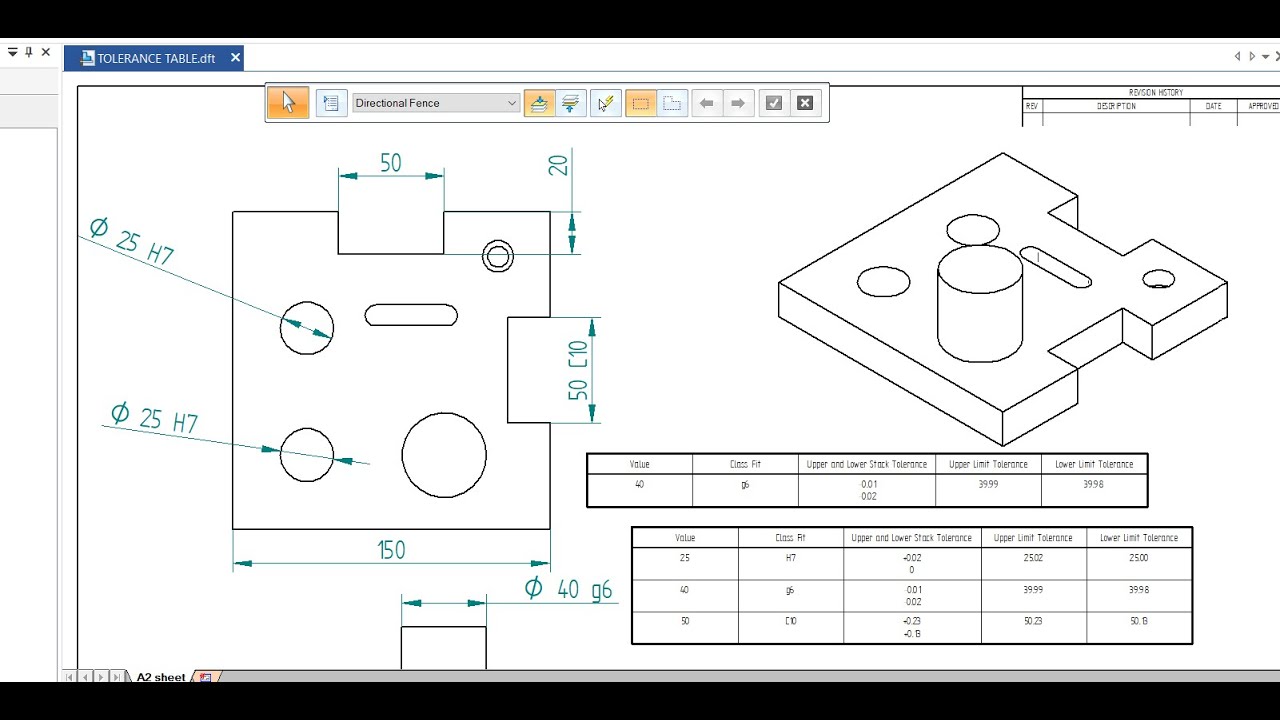Toggle the bottom-up layer selection icon
This screenshot has width=1280, height=720.
pos(539,103)
